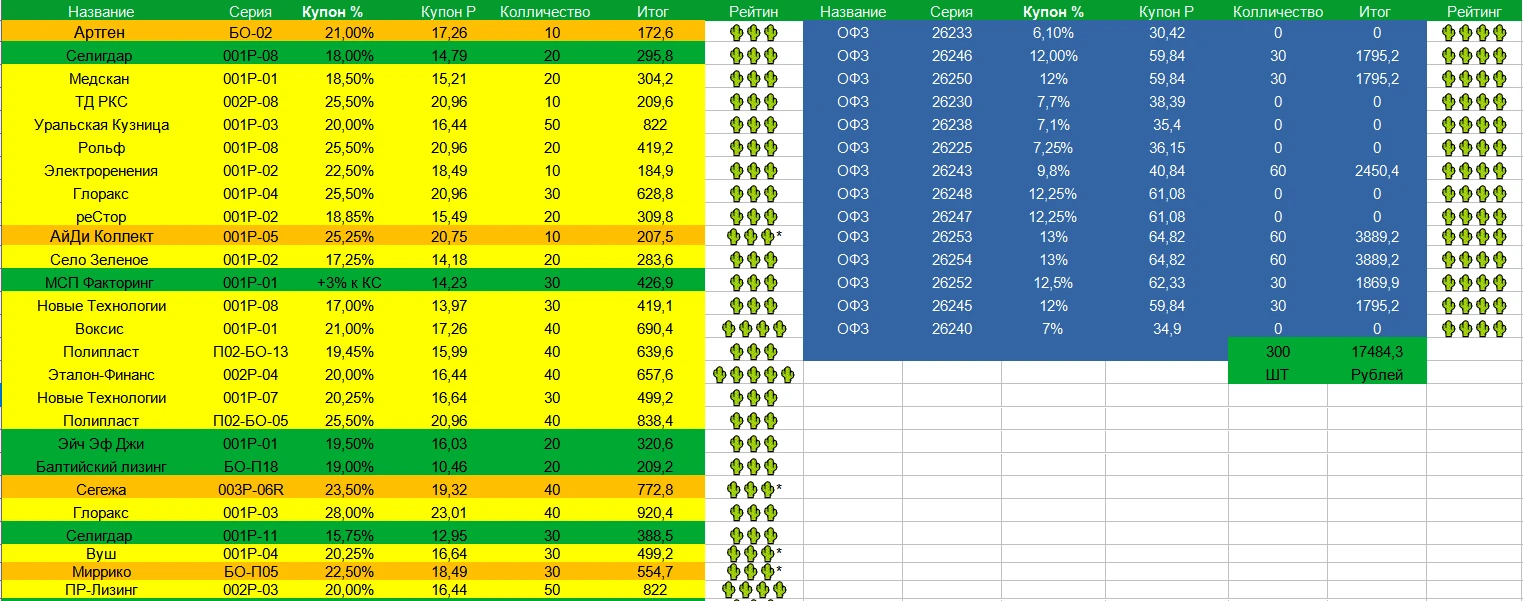Click the total cell 172,6

point(655,33)
